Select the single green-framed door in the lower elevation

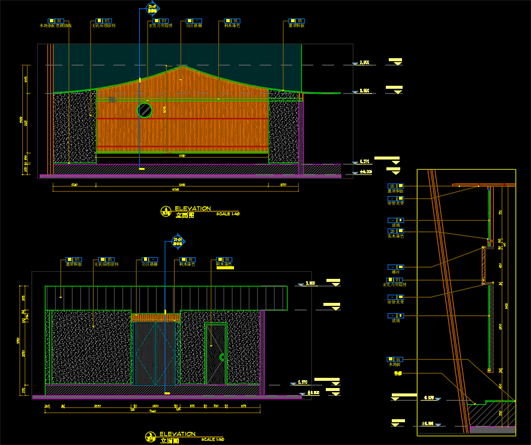coord(216,354)
